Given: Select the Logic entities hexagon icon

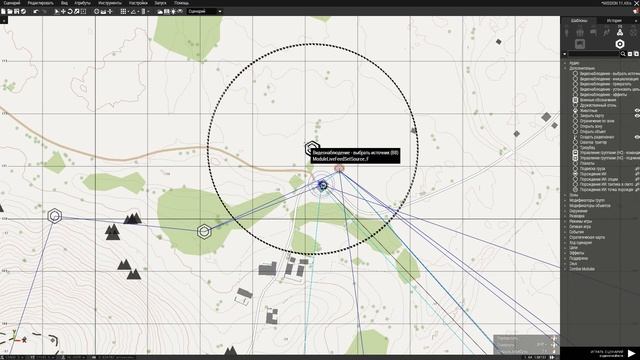Looking at the screenshot, I should pyautogui.click(x=620, y=44).
